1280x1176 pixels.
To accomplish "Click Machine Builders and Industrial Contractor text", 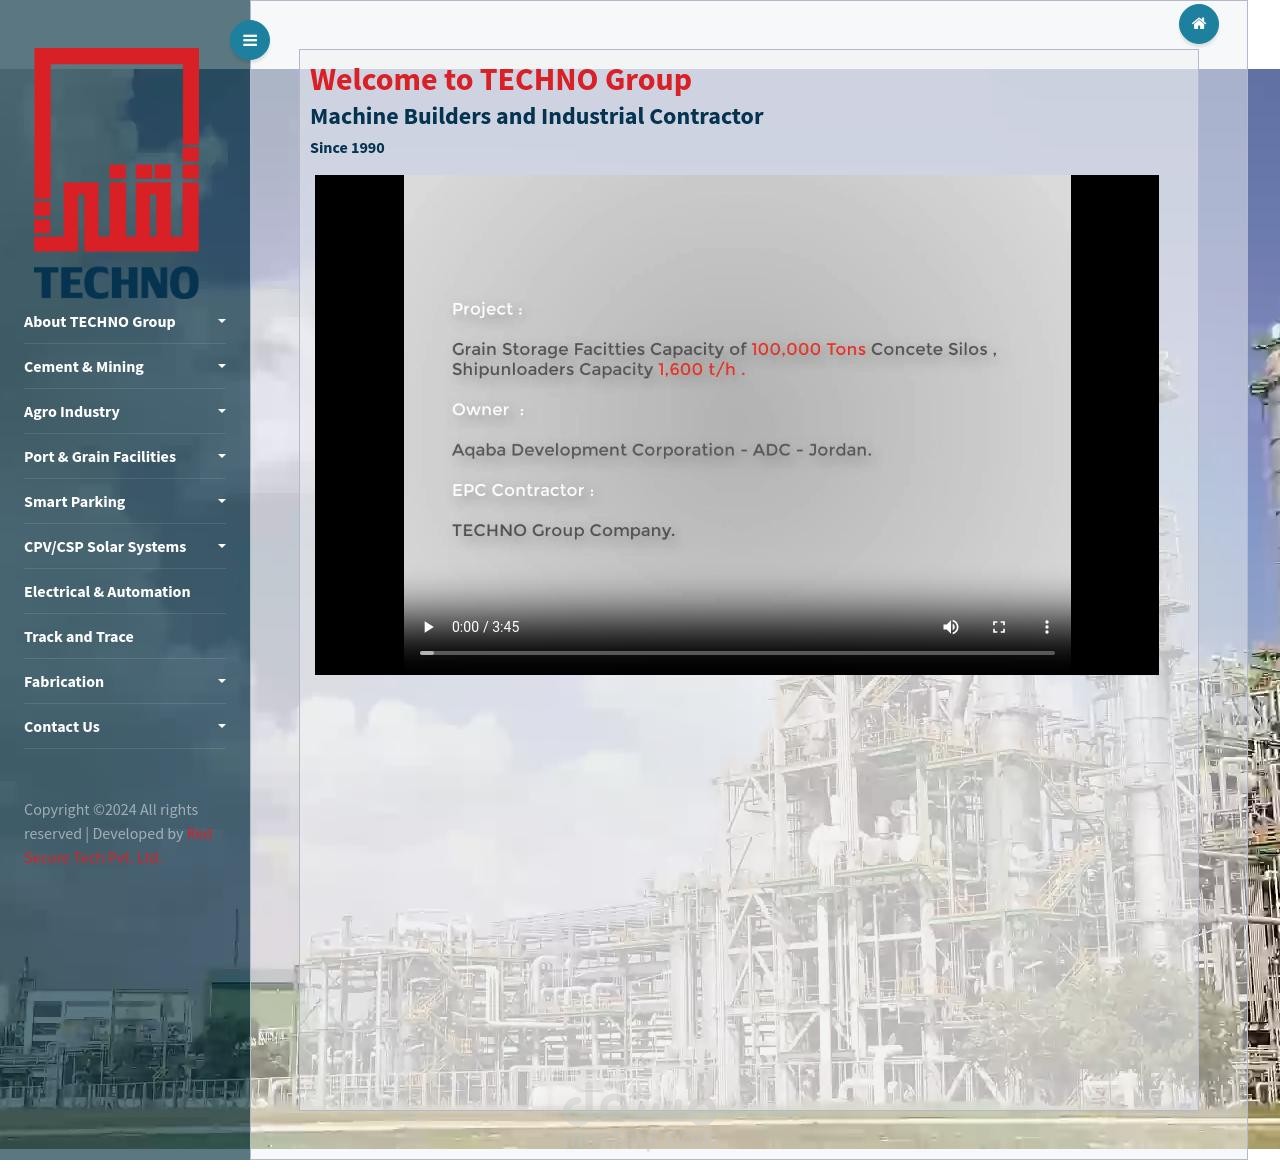I will 537,116.
